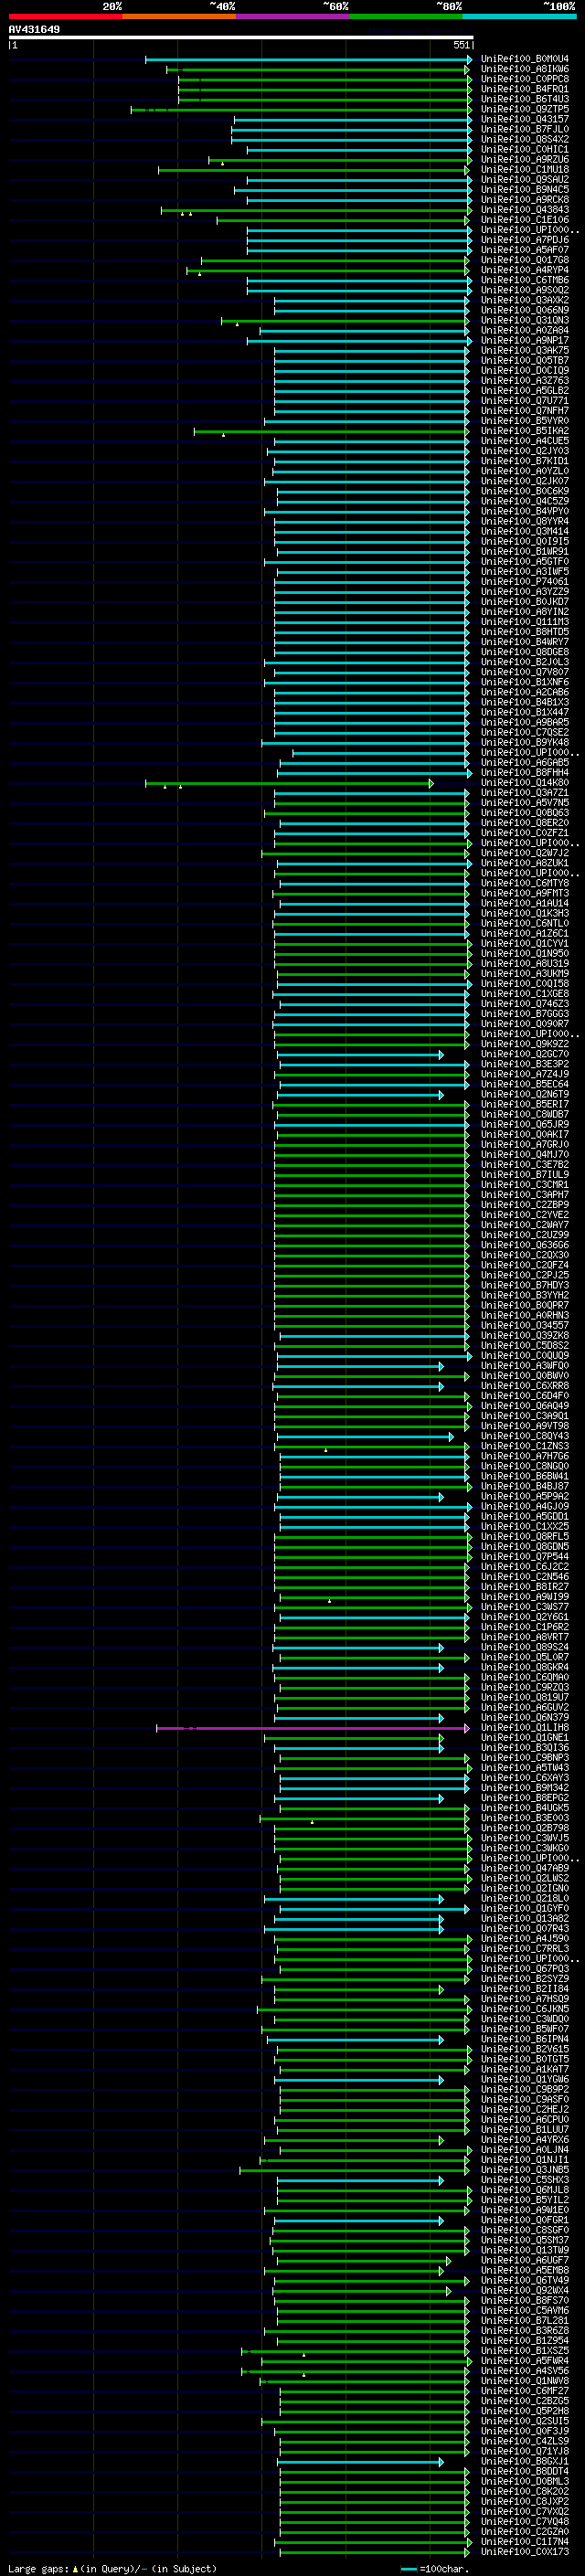This screenshot has height=2576, width=585.
Task: Open hit UniRef100_B4FRQ1
Action: click(x=524, y=89)
